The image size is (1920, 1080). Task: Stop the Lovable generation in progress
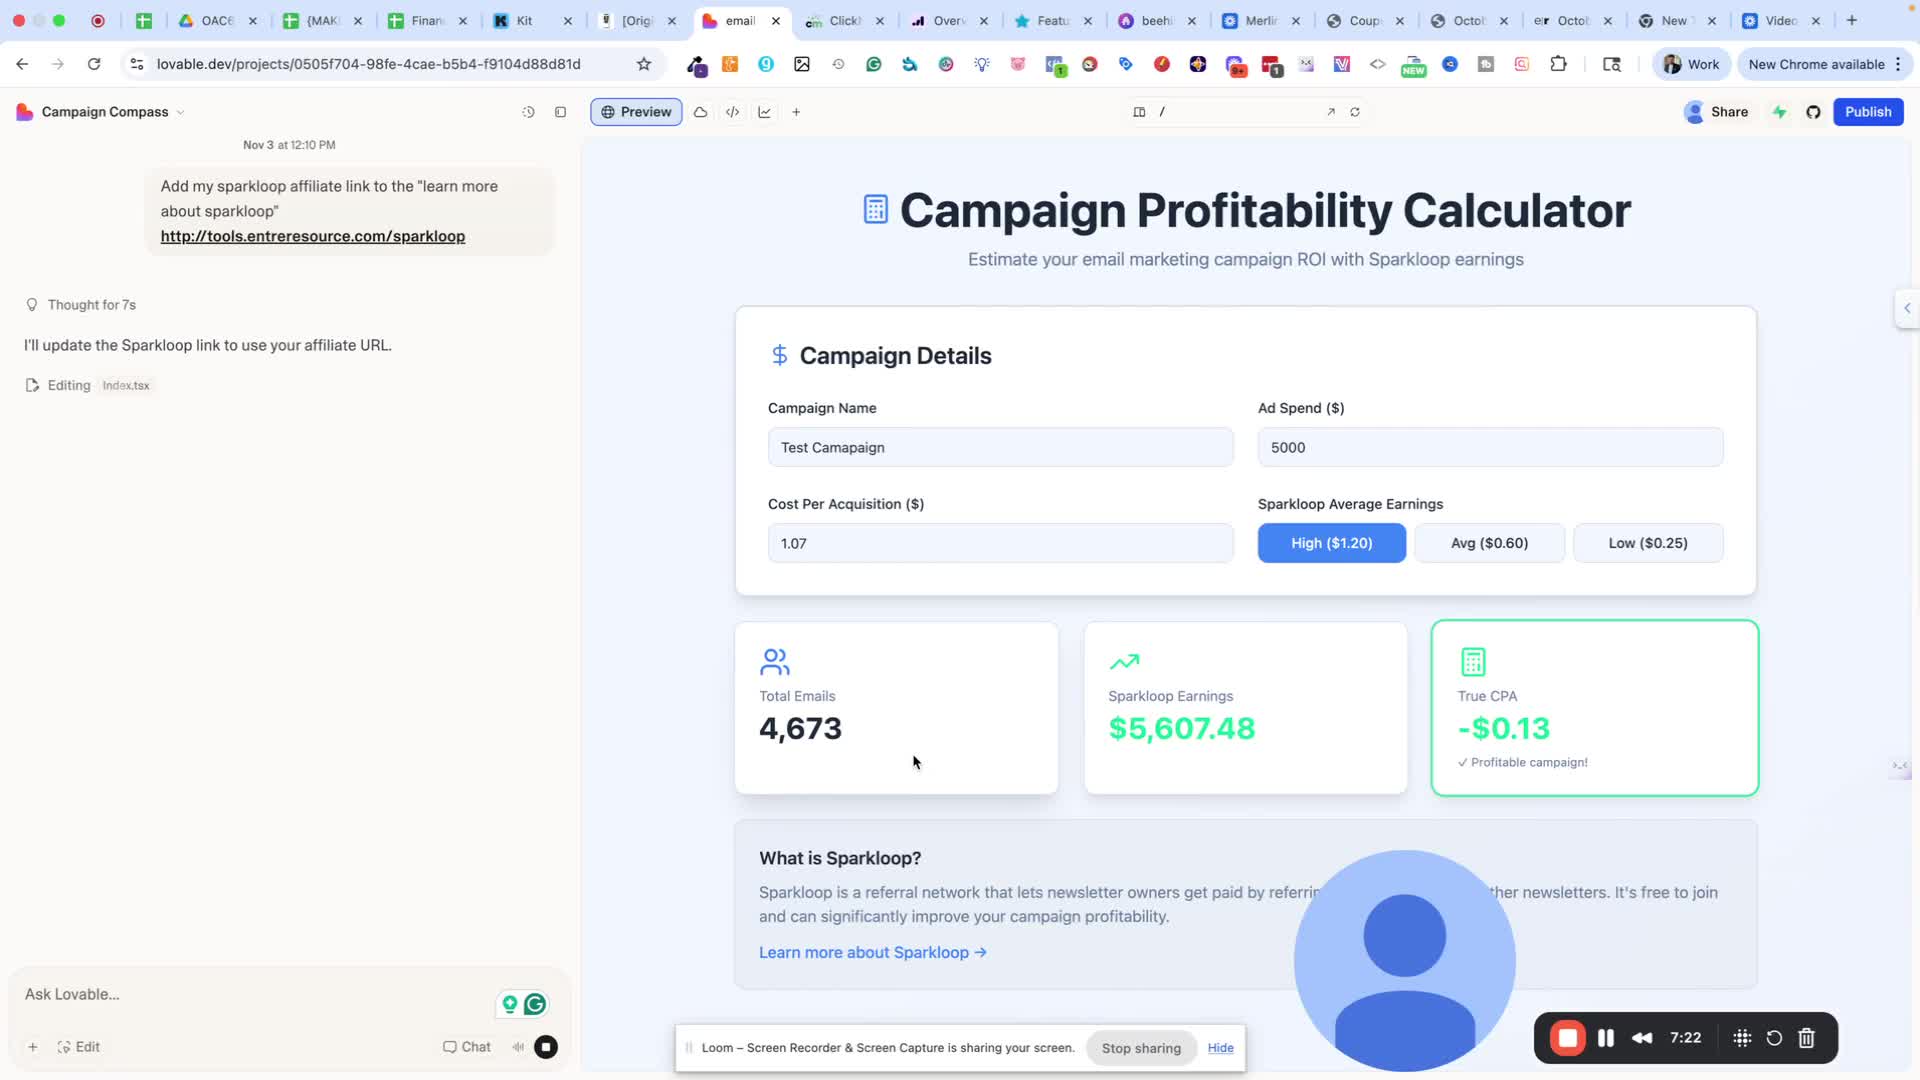(x=546, y=1047)
